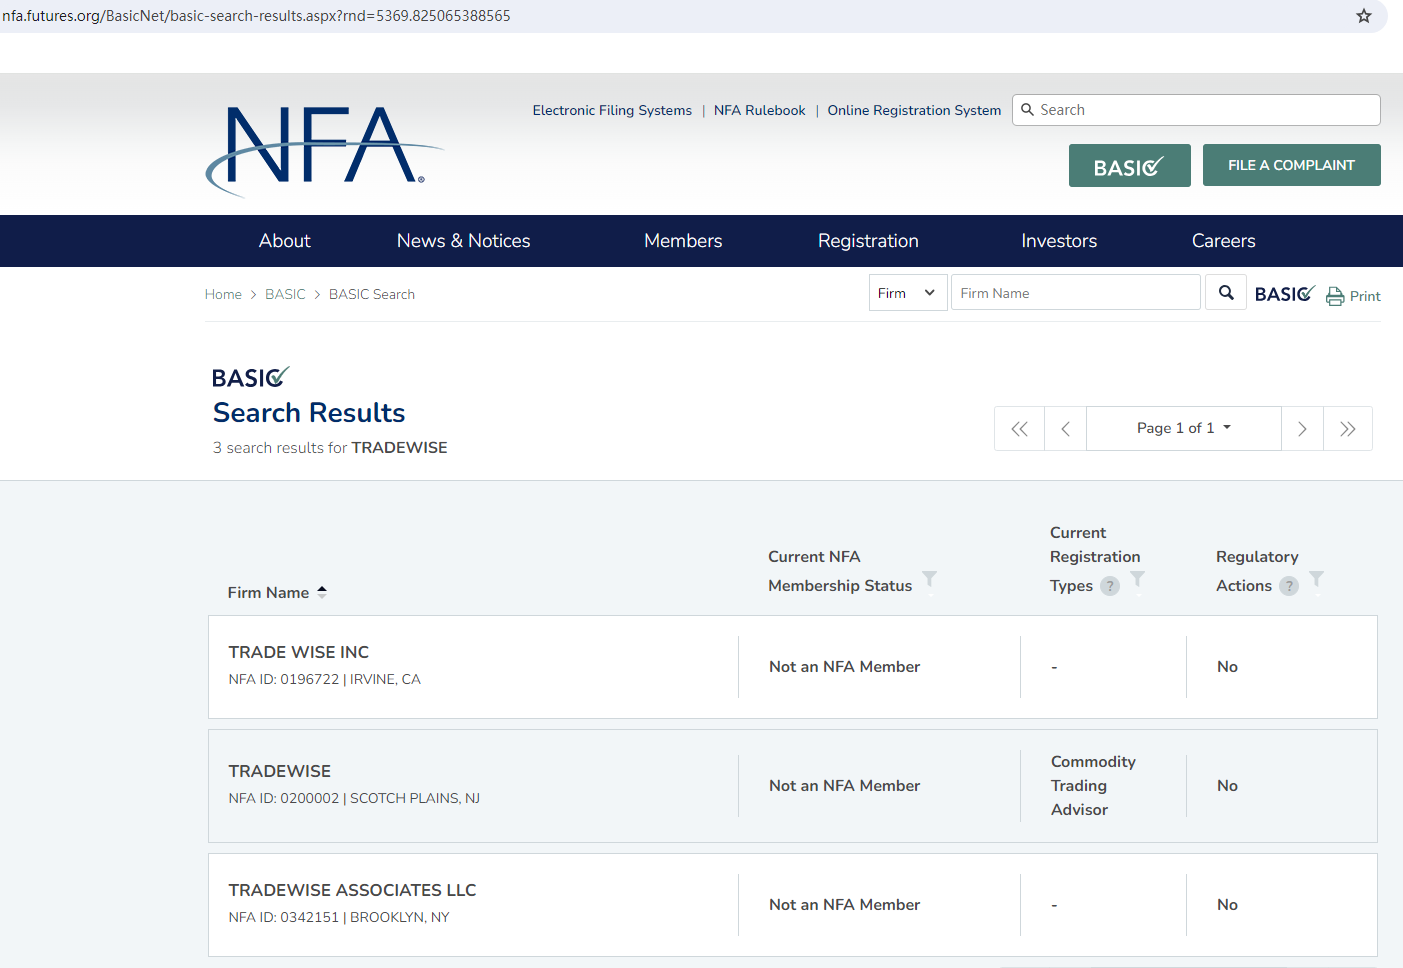Go to the next results page
Screen dimensions: 1403x968
1302,429
